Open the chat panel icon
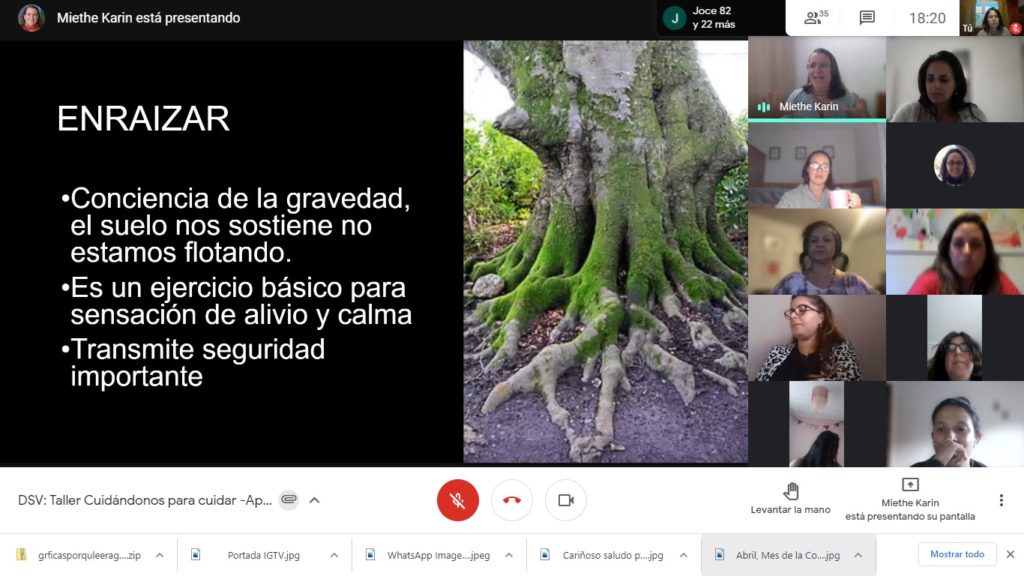1024x576 pixels. click(867, 18)
